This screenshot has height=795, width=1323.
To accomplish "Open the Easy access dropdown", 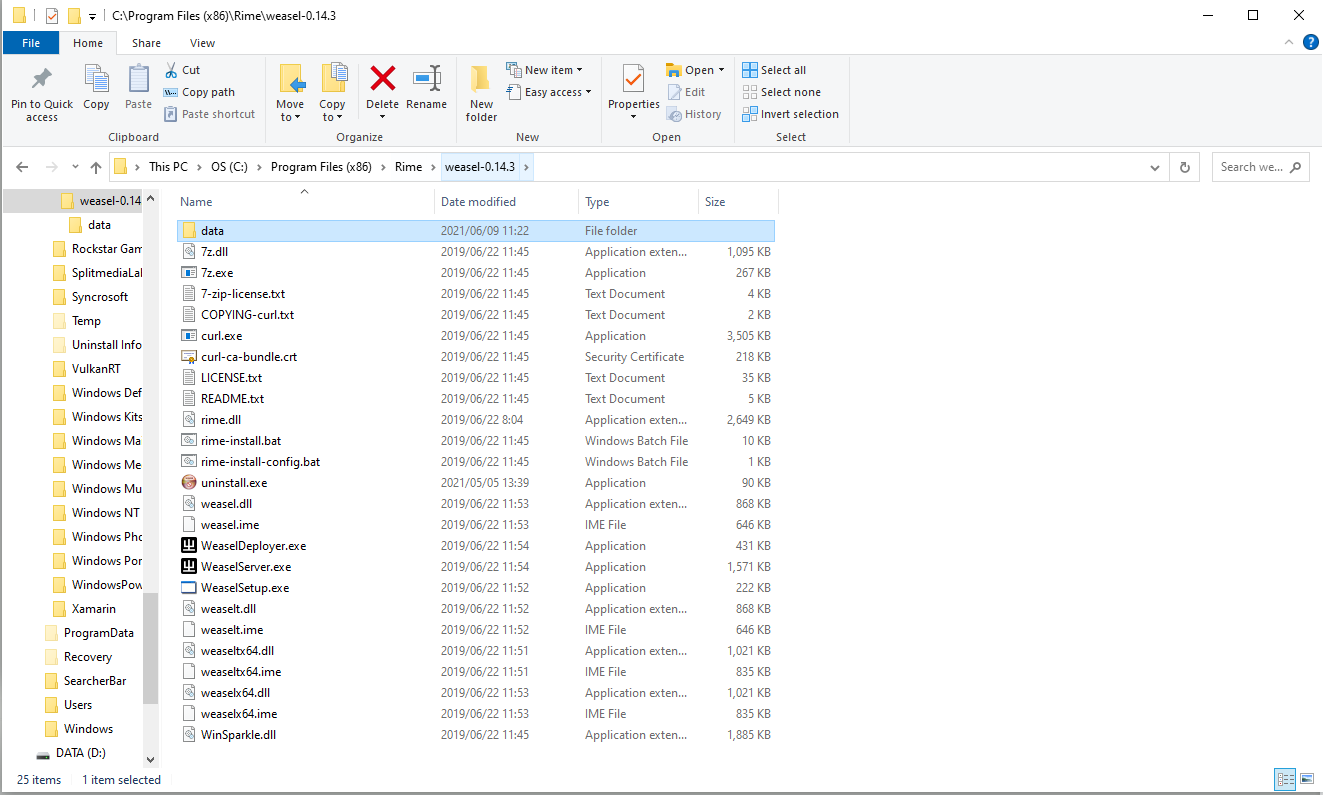I will click(548, 92).
